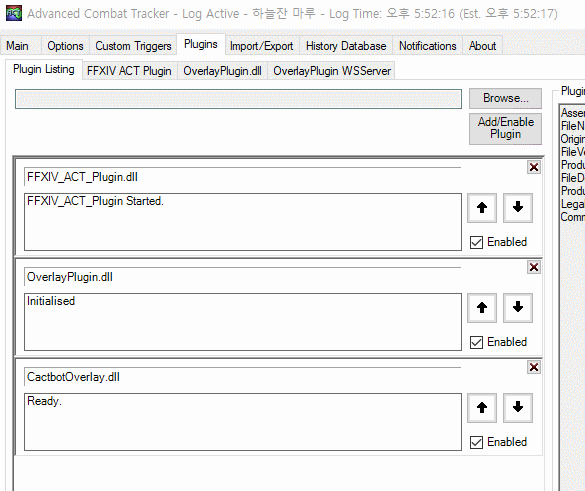Open the OverlayPlugin.dll sub-tab
585x491 pixels.
[x=222, y=71]
